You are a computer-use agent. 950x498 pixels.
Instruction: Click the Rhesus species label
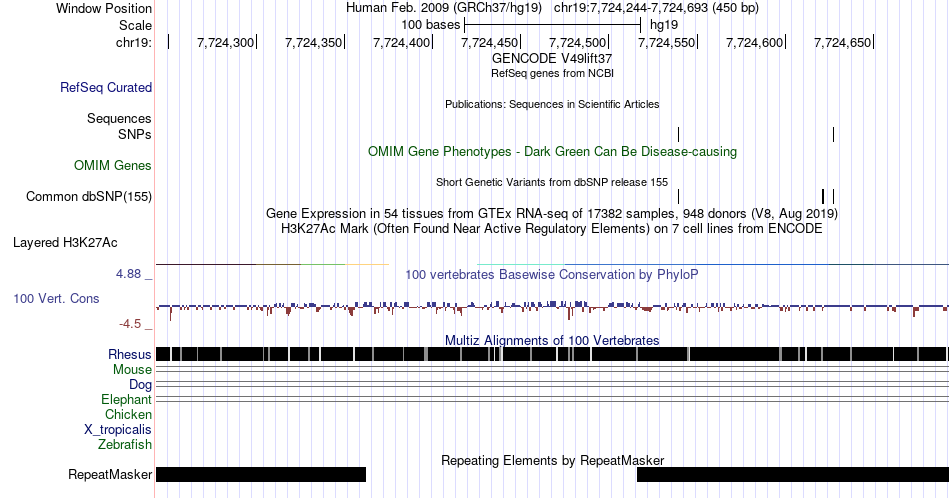pos(130,354)
